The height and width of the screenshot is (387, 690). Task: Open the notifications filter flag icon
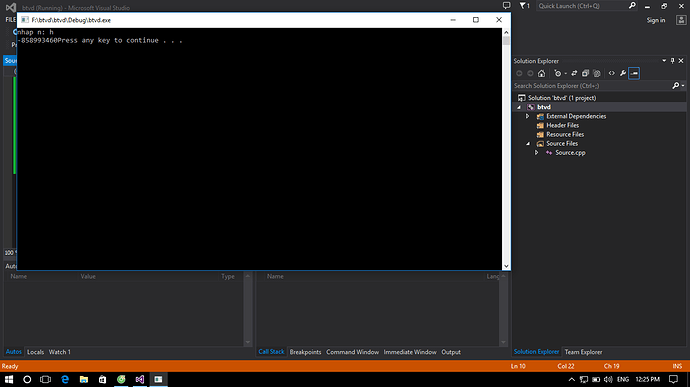[524, 6]
